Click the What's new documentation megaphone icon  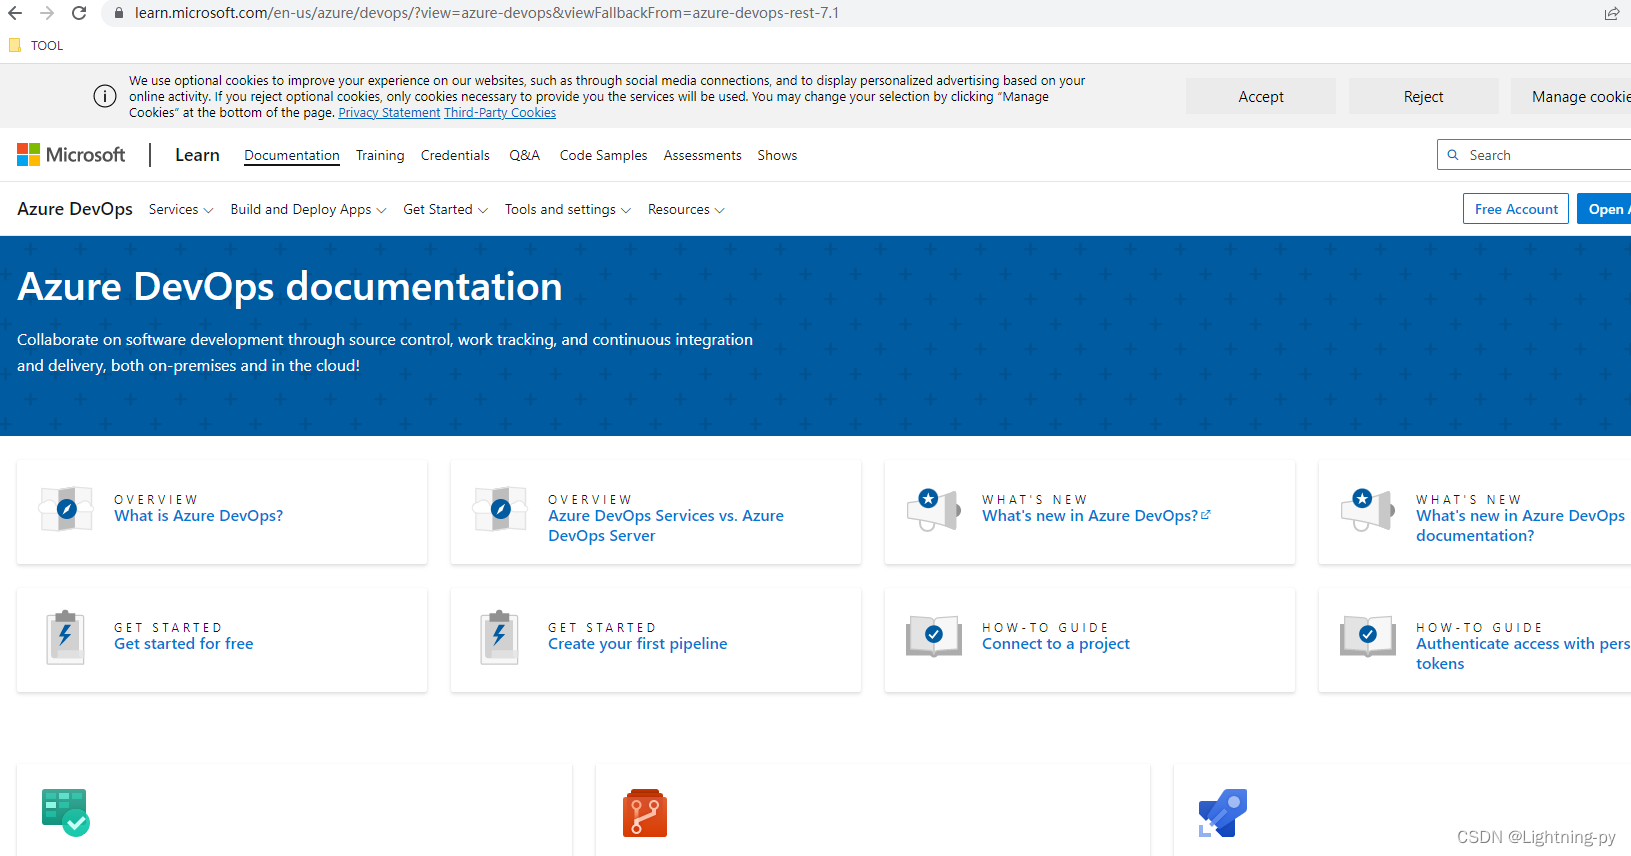[x=1368, y=510]
